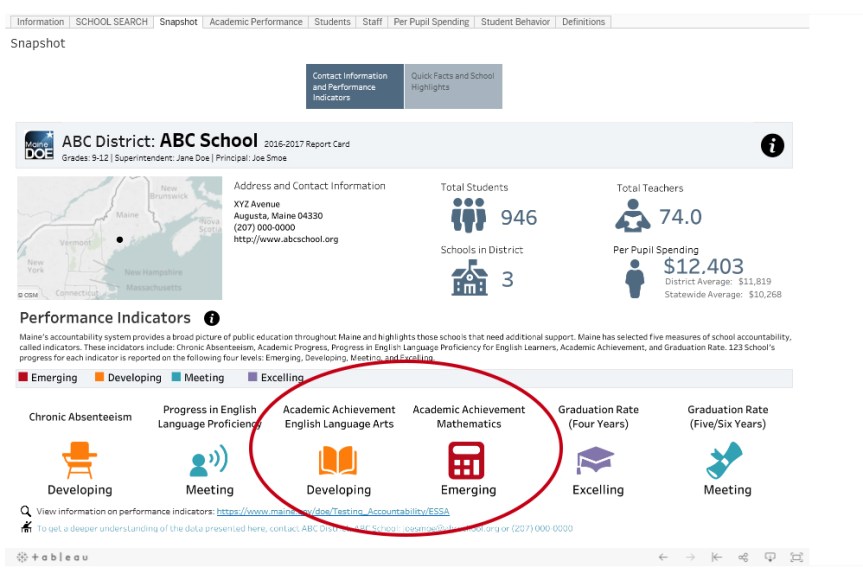Click the Tableau share icon

pos(743,557)
